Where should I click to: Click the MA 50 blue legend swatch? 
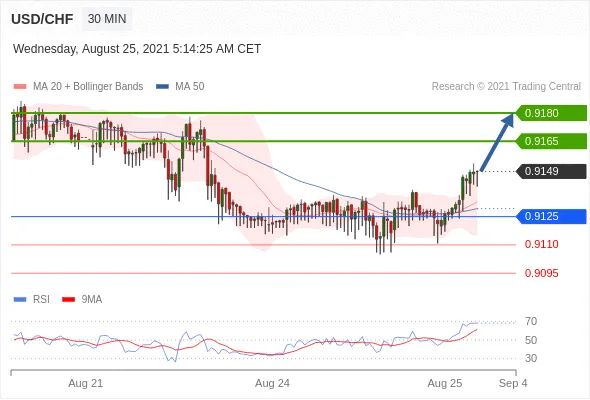(x=162, y=87)
